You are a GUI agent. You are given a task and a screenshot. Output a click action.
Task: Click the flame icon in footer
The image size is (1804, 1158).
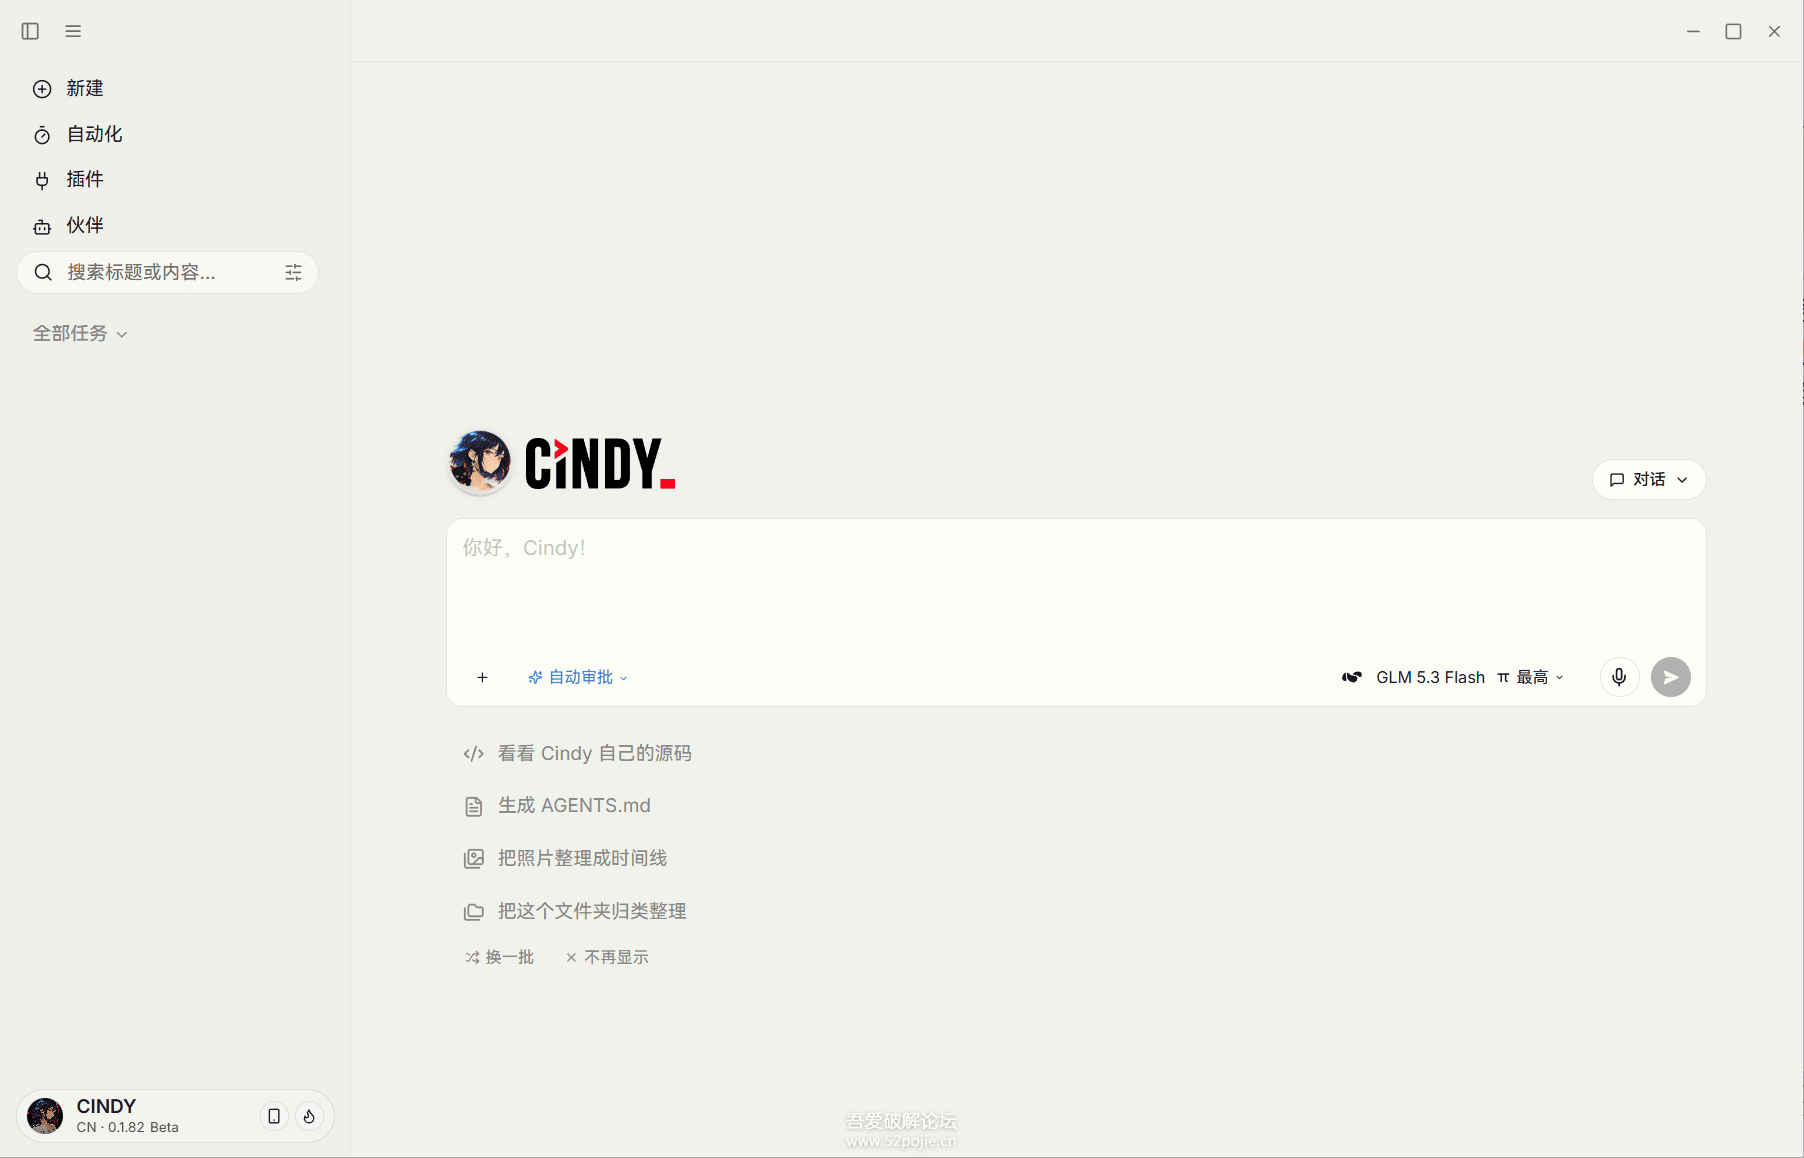click(x=309, y=1116)
